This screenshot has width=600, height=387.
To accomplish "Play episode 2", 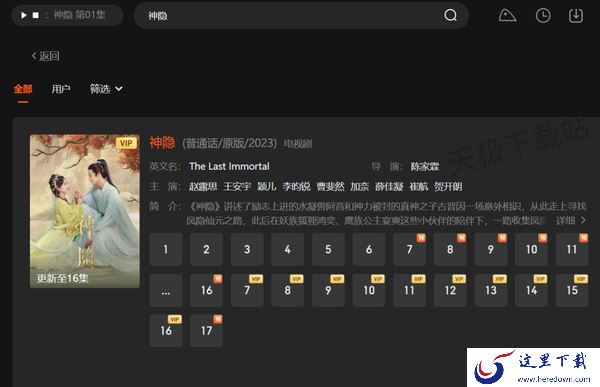I will [206, 249].
